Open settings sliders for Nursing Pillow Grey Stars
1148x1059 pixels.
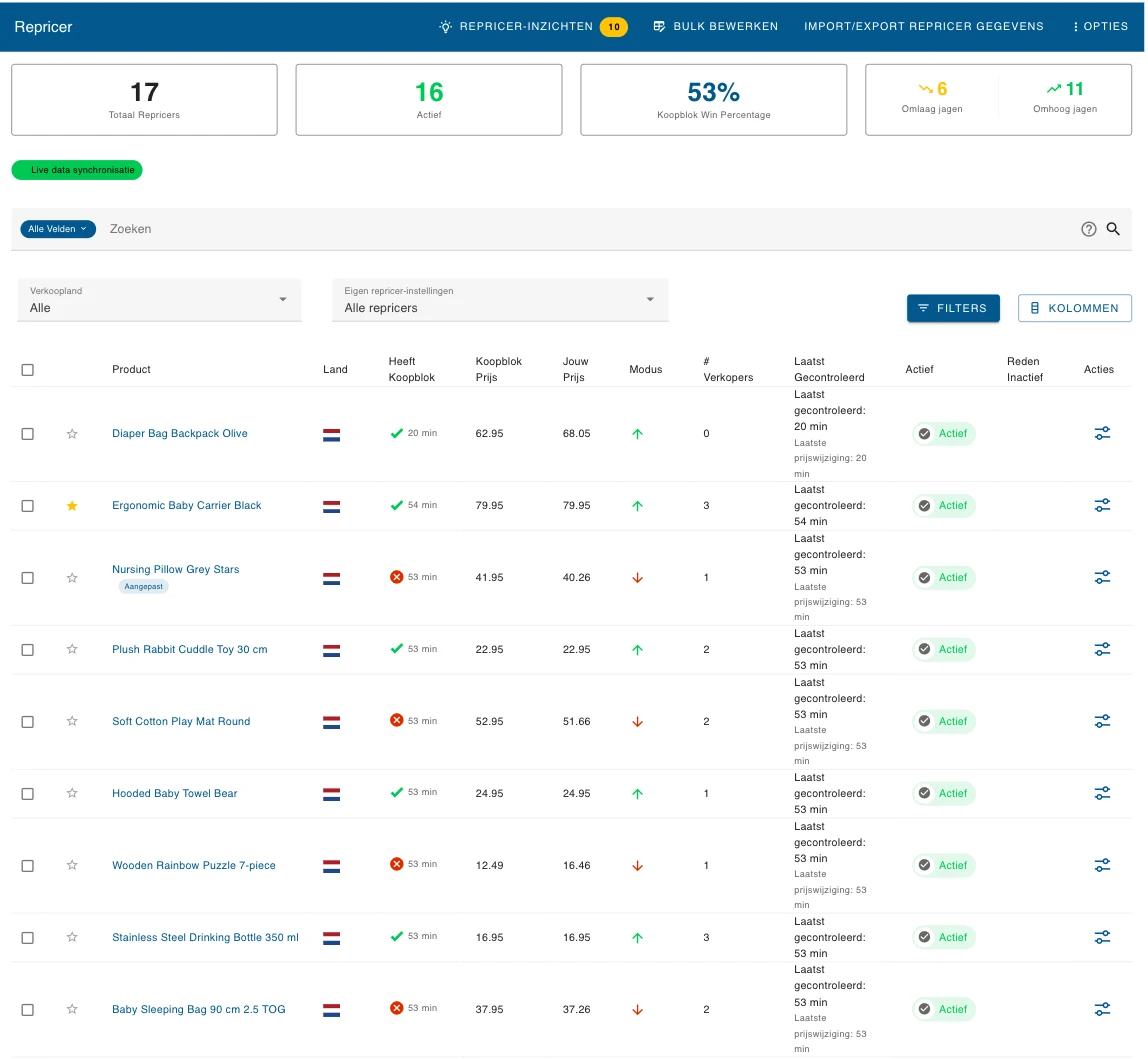(1102, 578)
